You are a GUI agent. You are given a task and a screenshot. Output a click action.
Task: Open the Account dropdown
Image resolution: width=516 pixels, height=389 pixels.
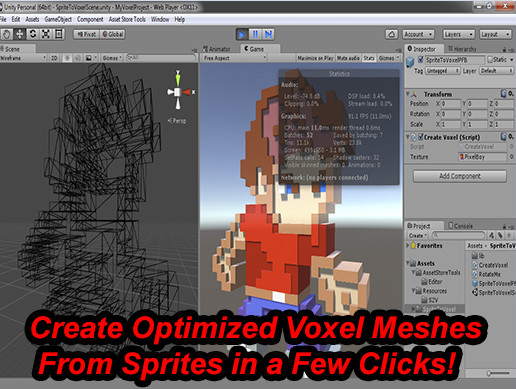418,34
